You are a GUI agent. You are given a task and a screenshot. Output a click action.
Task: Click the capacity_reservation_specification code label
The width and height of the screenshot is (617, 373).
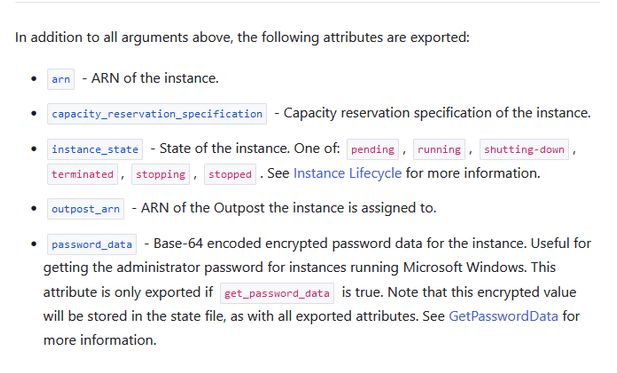point(157,114)
